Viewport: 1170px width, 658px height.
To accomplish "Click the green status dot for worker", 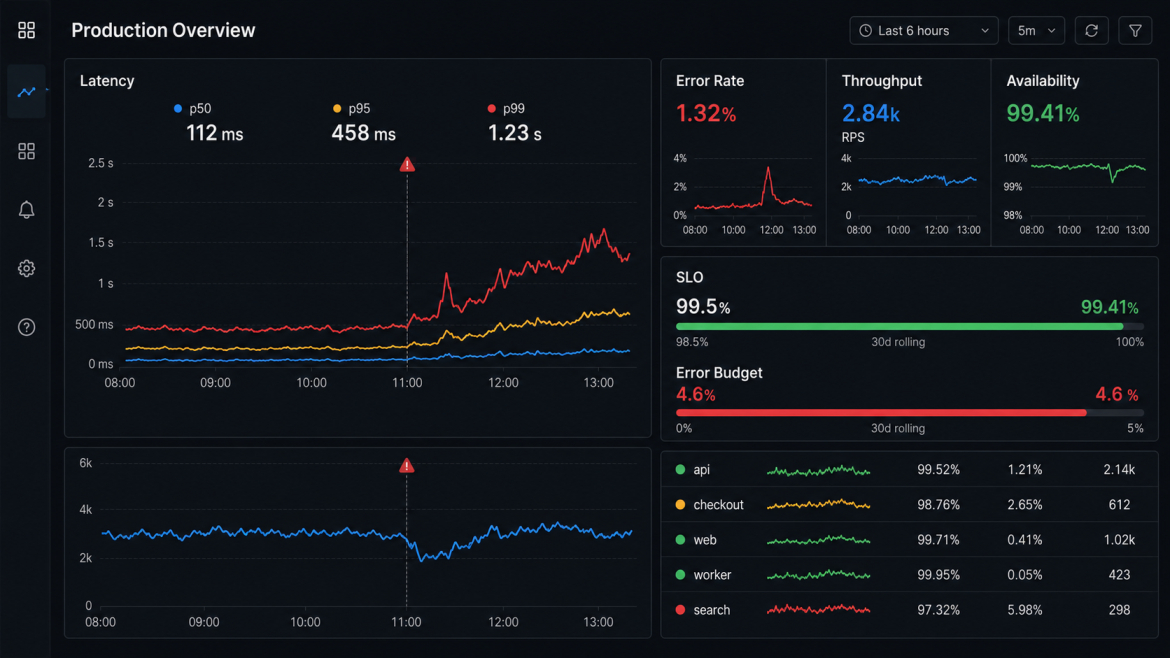I will pyautogui.click(x=680, y=574).
